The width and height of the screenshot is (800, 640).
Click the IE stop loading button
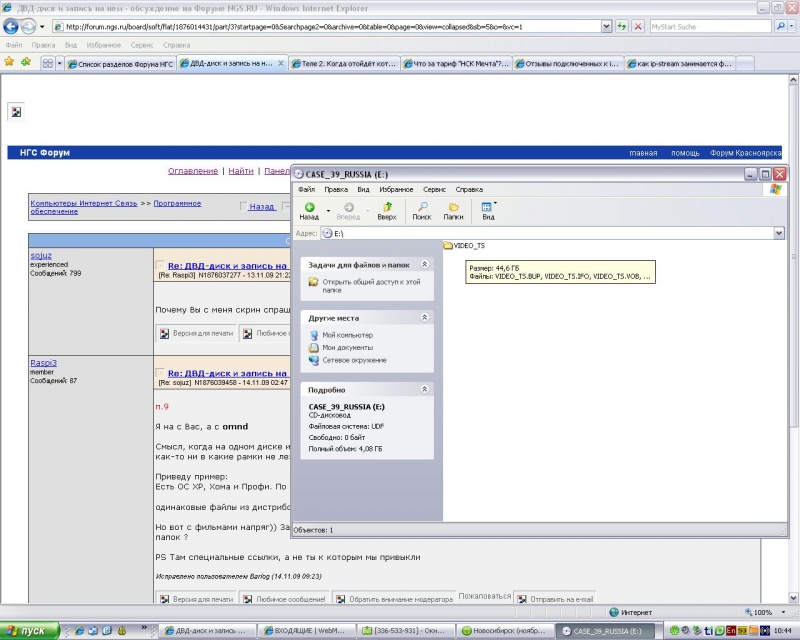coord(638,26)
